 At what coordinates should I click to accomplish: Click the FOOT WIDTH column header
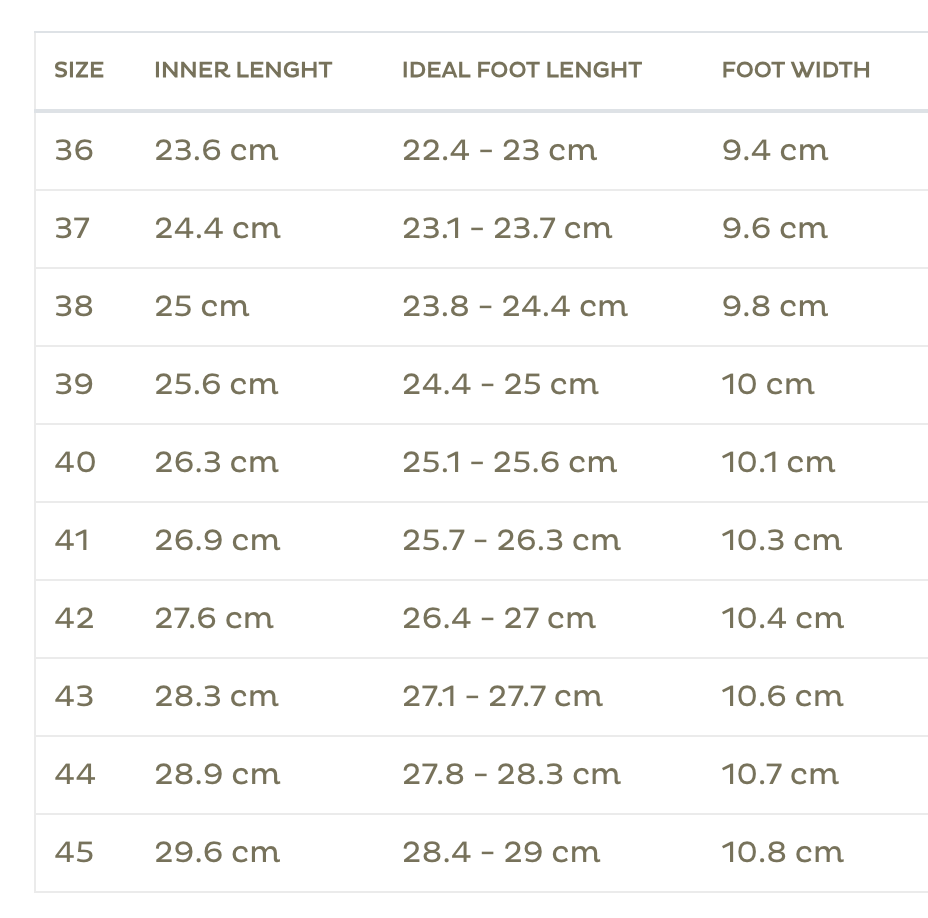tap(796, 70)
